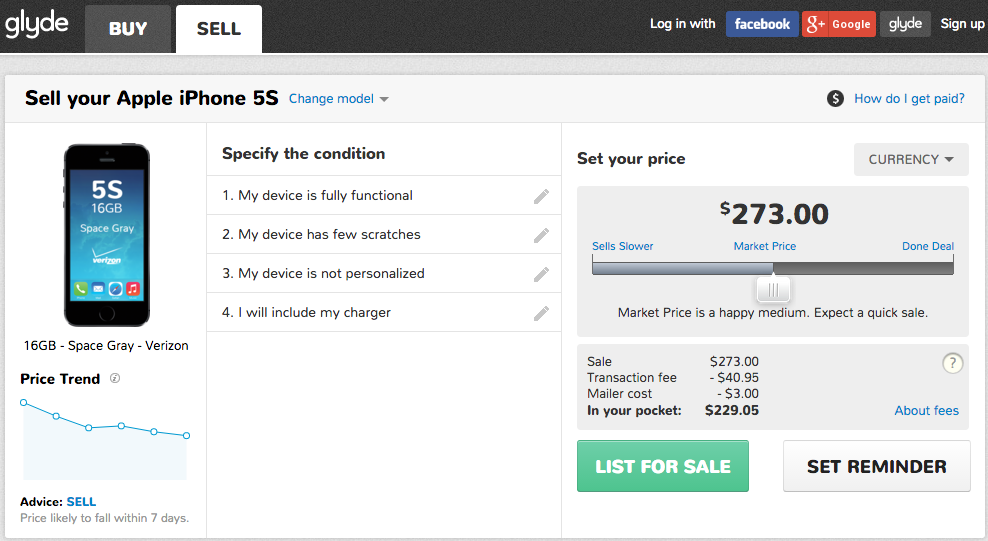
Task: Edit the 'few scratches' condition pencil icon
Action: pos(541,236)
